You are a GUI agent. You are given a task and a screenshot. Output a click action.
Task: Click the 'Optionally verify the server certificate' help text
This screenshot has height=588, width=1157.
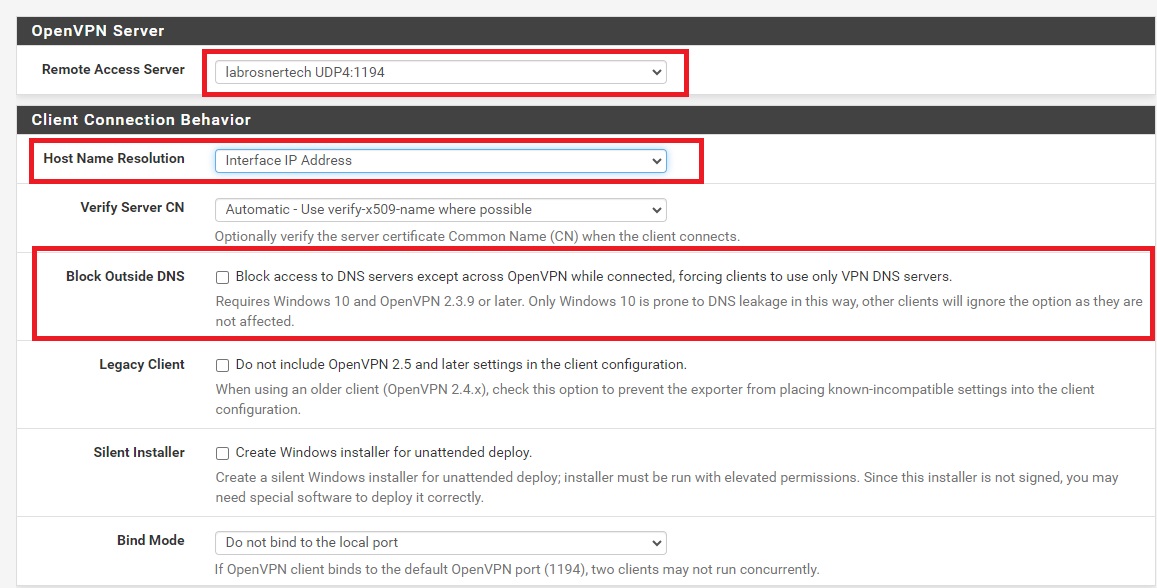click(x=477, y=237)
